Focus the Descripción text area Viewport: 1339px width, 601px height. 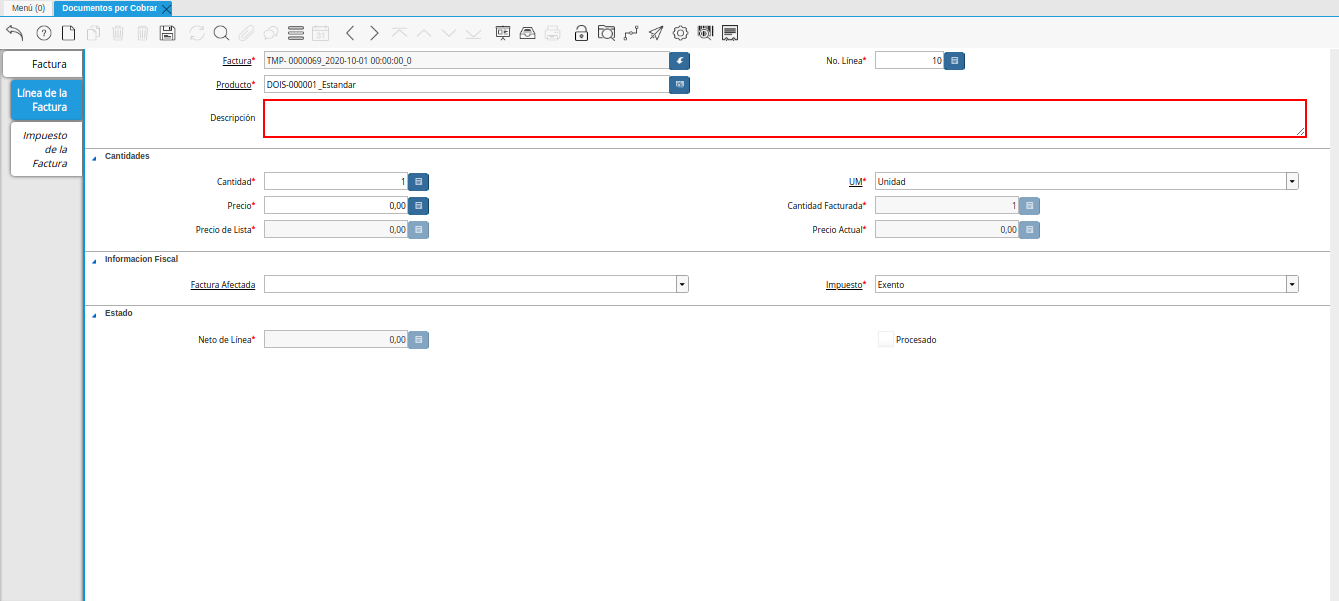(x=785, y=118)
